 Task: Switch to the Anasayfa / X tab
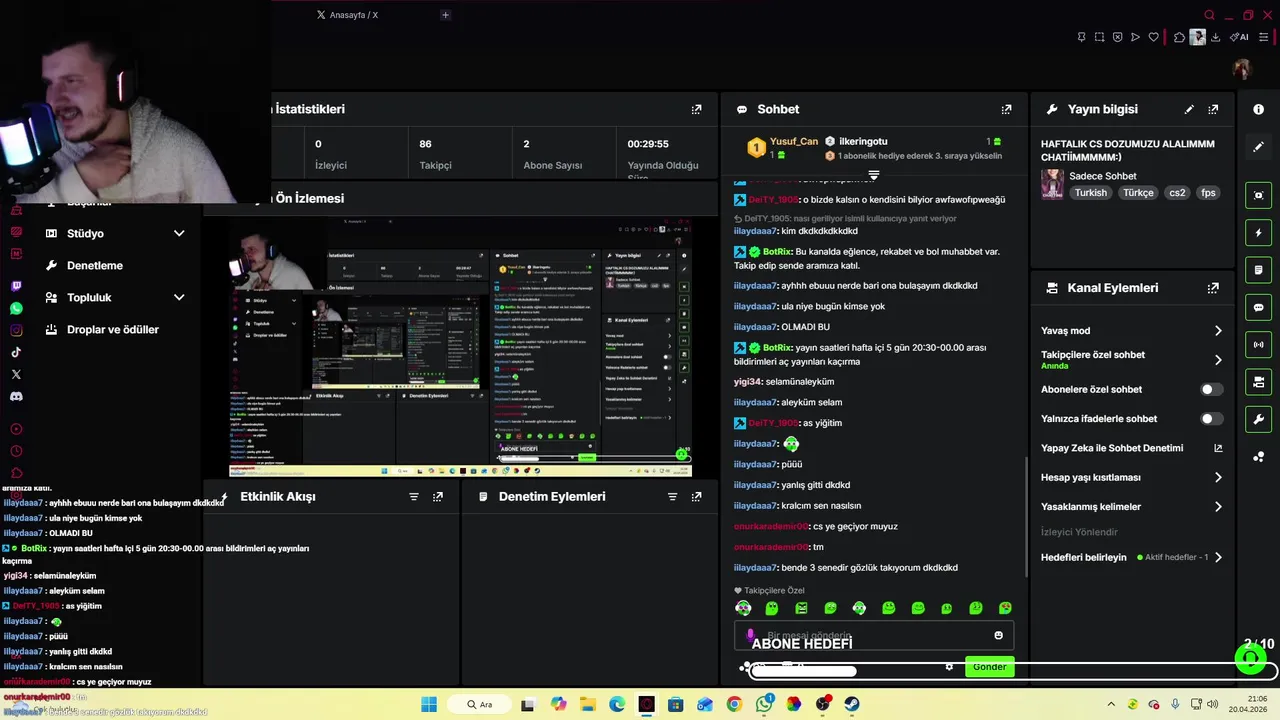[347, 15]
